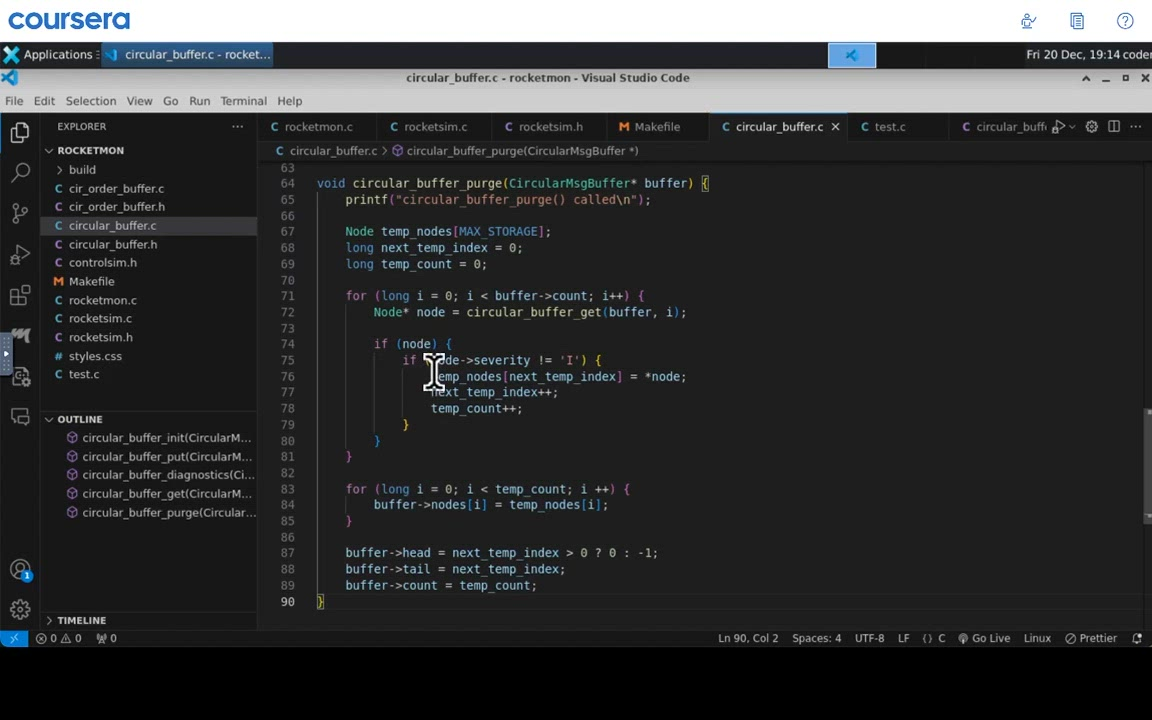Screen dimensions: 1152x720
Task: Click the Ln 90, Col 2 indicator
Action: click(747, 638)
